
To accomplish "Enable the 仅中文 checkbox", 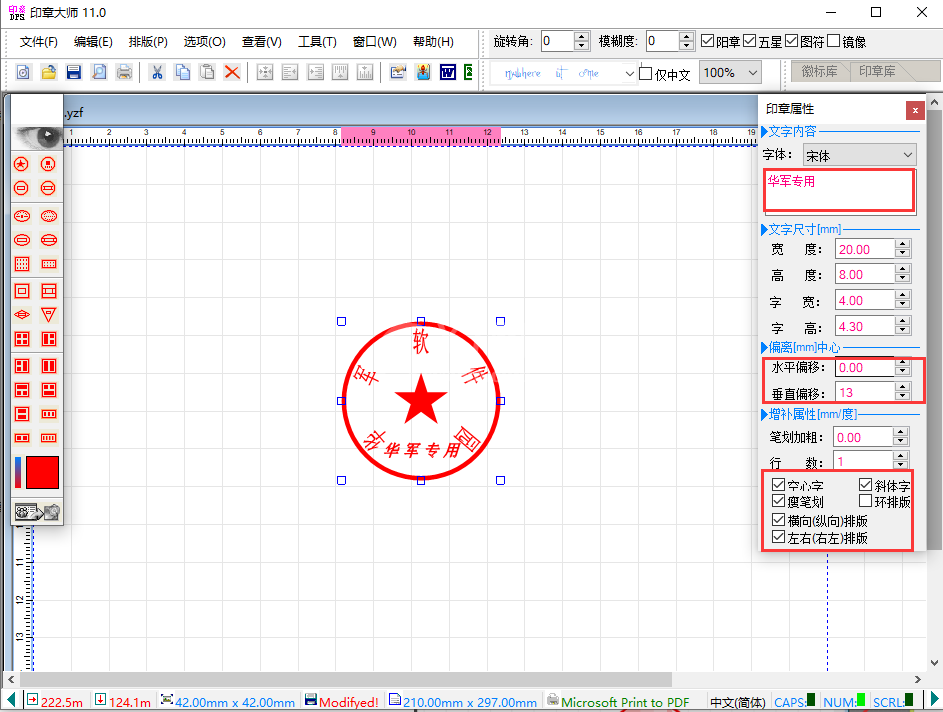I will [x=645, y=73].
